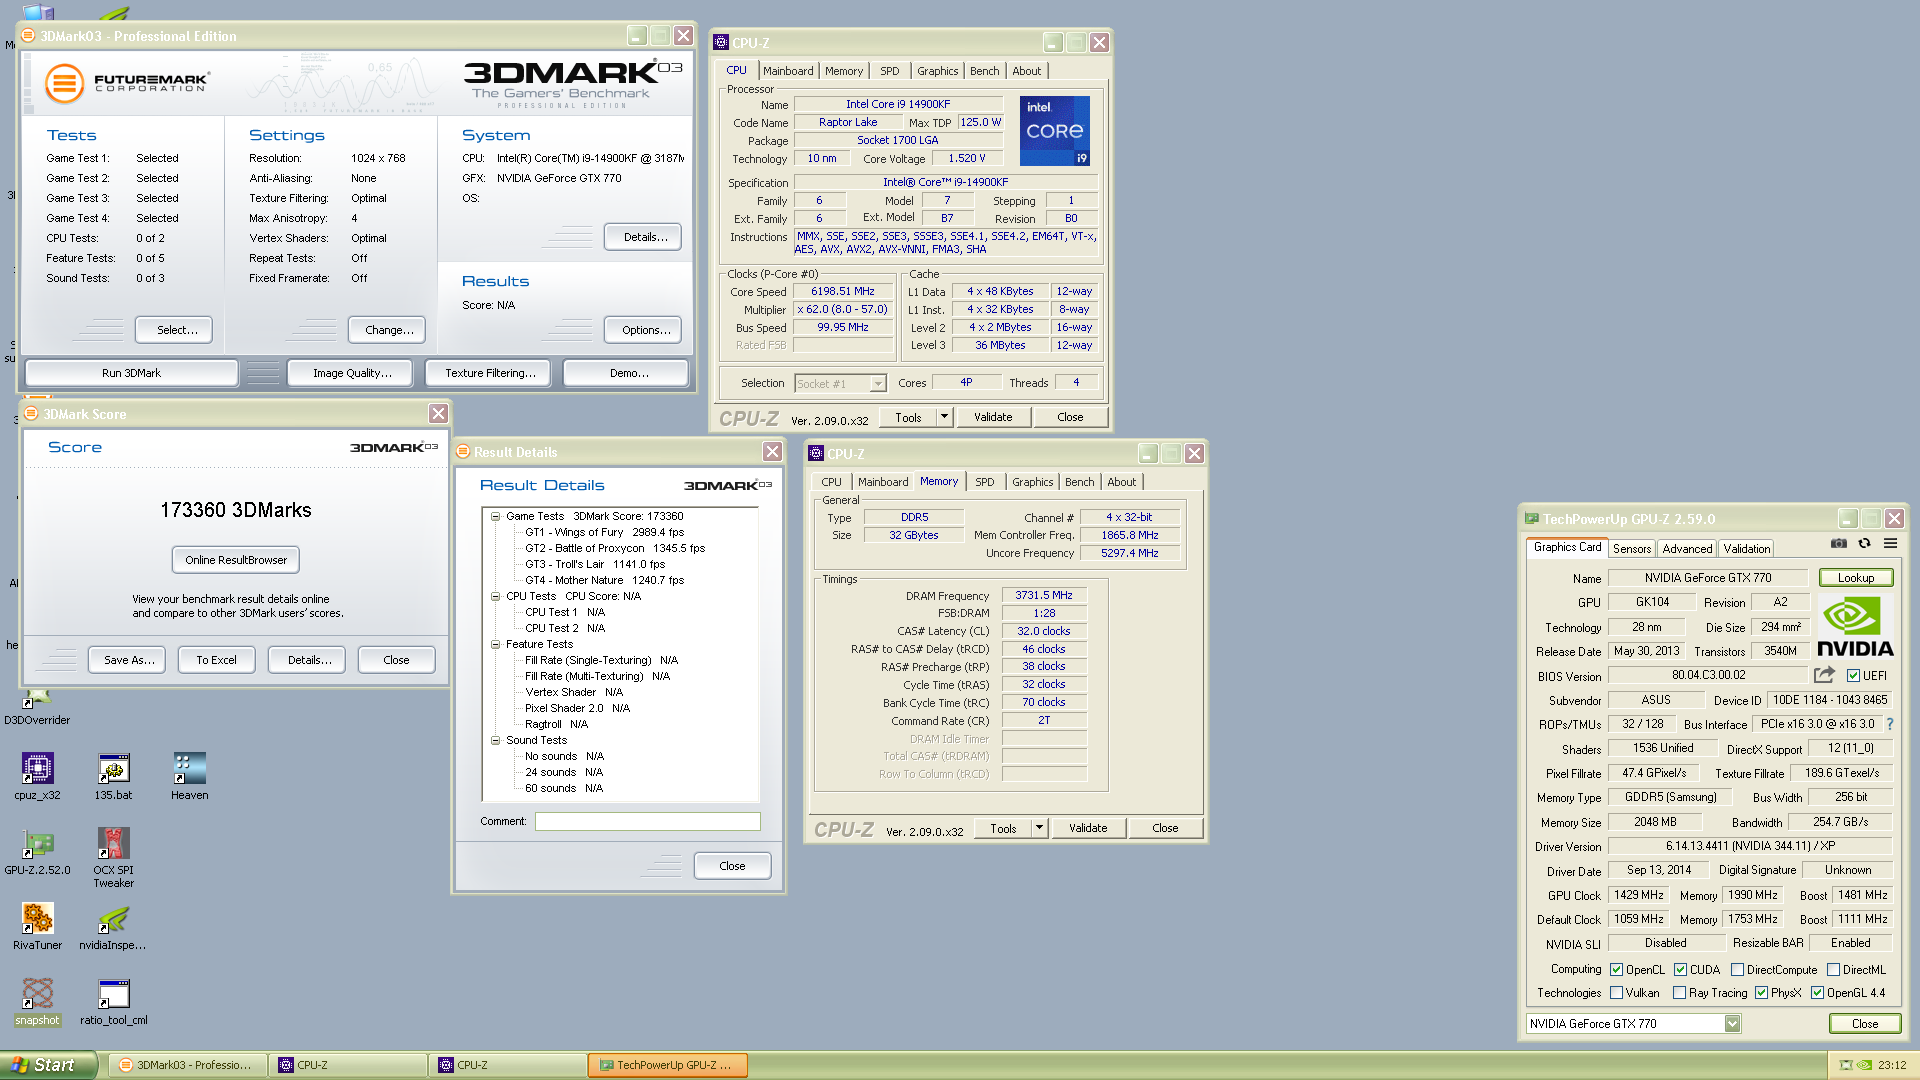The image size is (1920, 1080).
Task: Click the To Excel button
Action: [216, 660]
